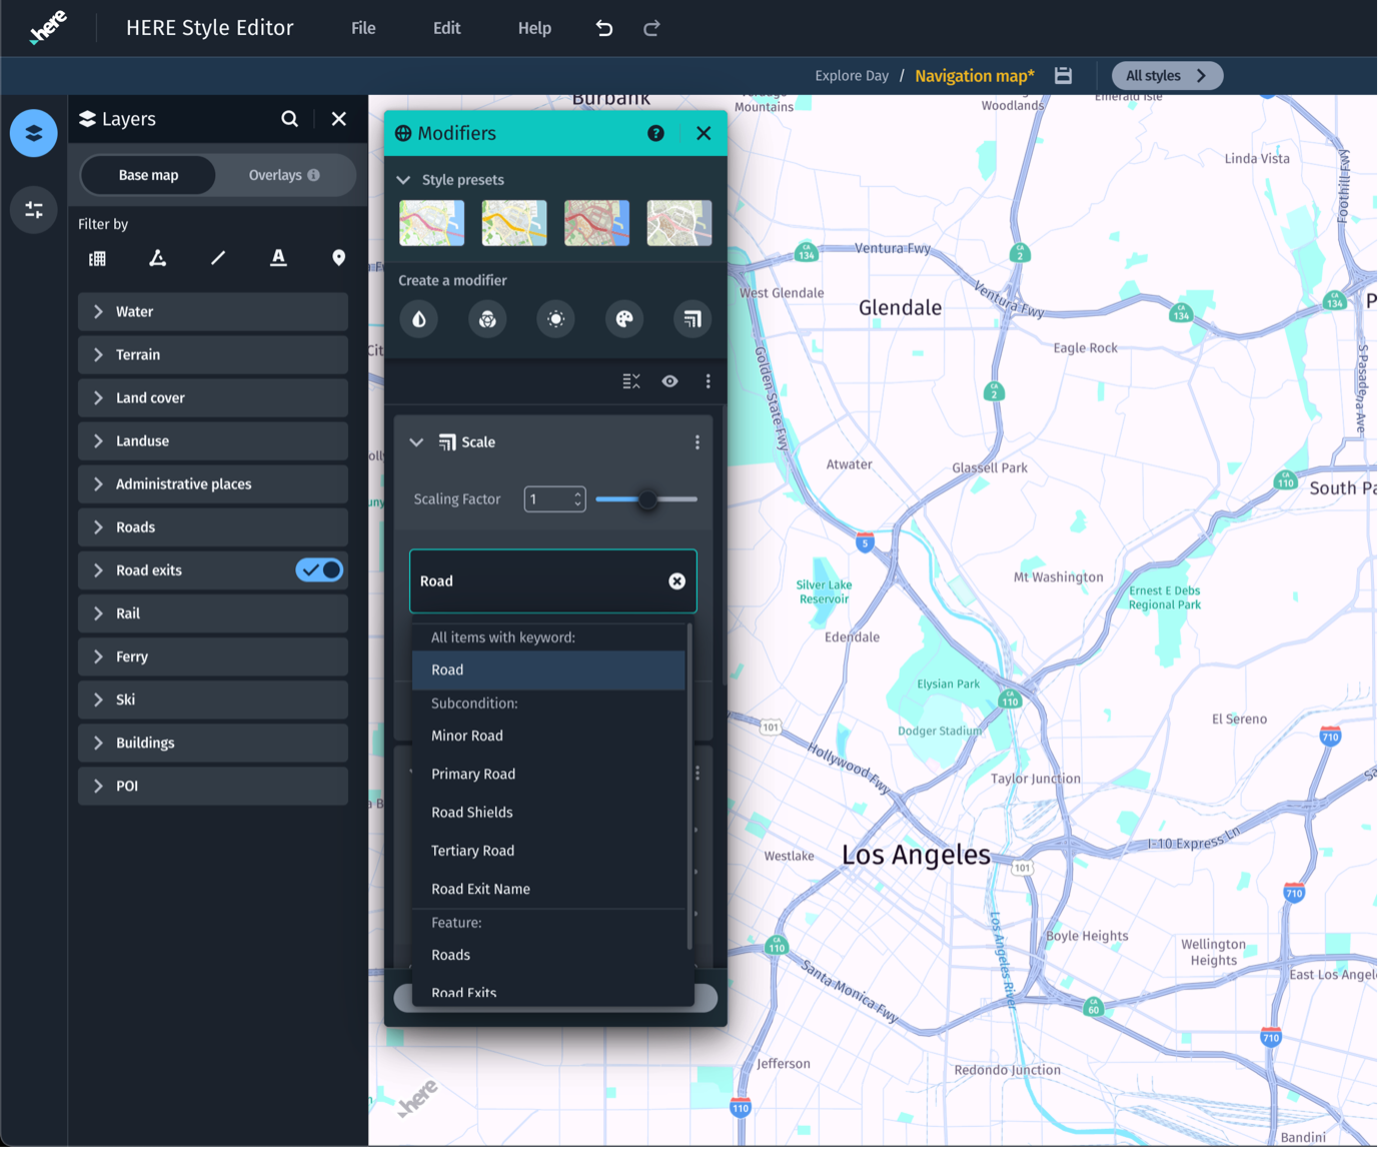Toggle modifiers visibility eye icon
Screen dimensions: 1381x1151
pos(670,382)
